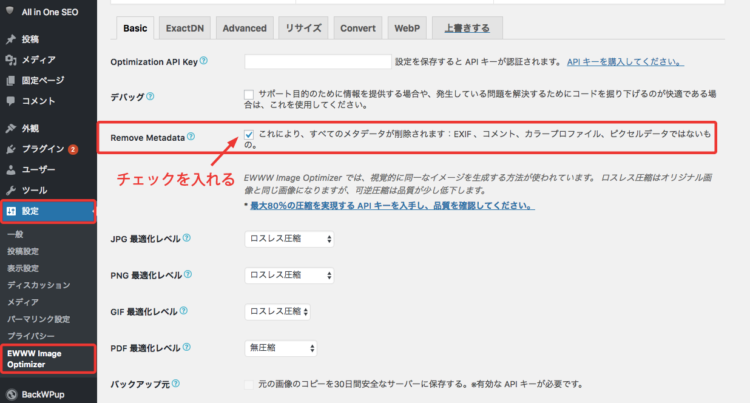Expand the JPG 最適化レベル dropdown
Screen dimensions: 750x403
(x=289, y=239)
